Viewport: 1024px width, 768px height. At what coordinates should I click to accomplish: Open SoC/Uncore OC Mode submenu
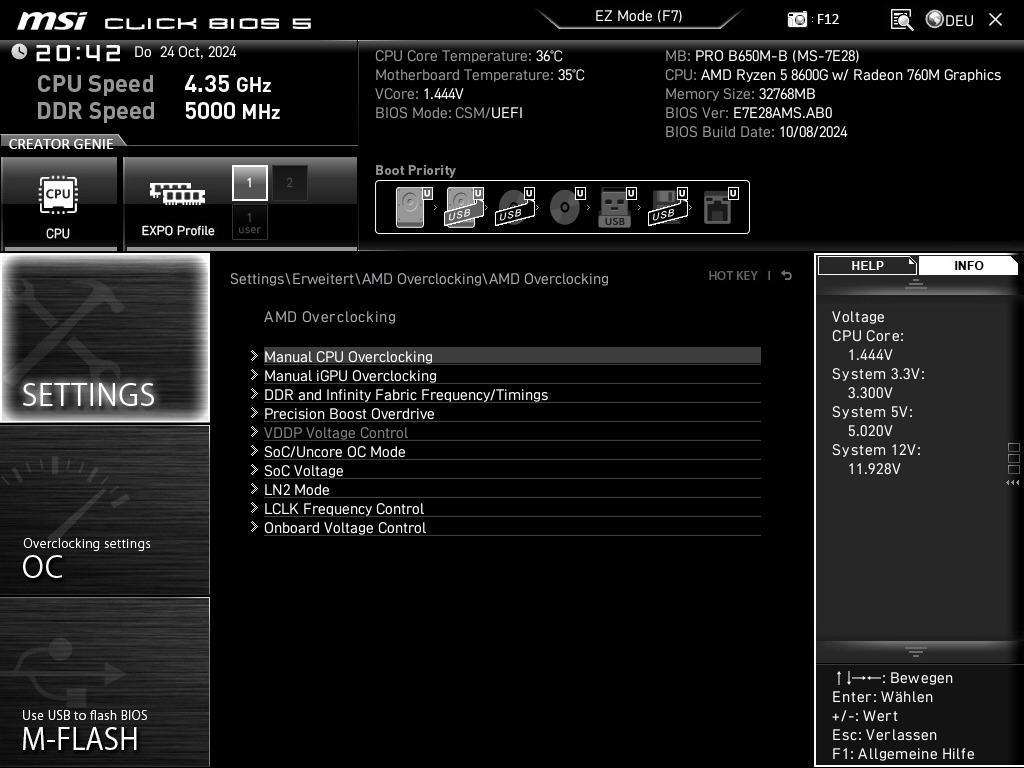click(512, 451)
